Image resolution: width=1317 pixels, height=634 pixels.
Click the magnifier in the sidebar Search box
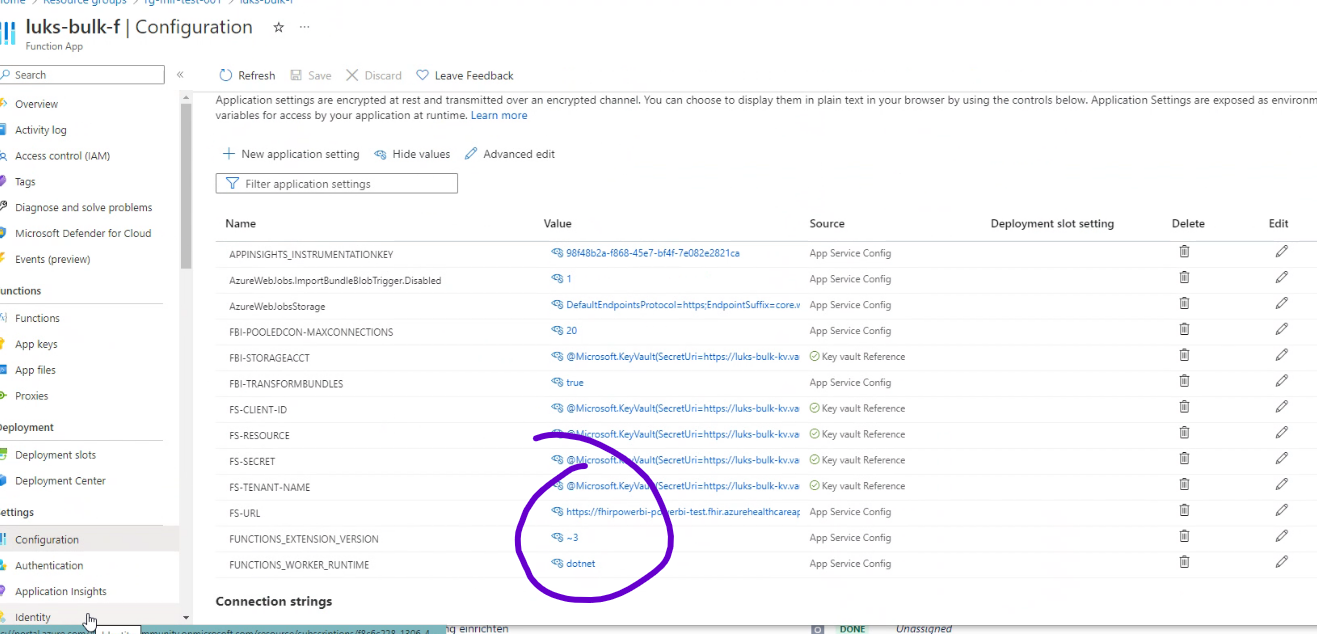pos(4,75)
